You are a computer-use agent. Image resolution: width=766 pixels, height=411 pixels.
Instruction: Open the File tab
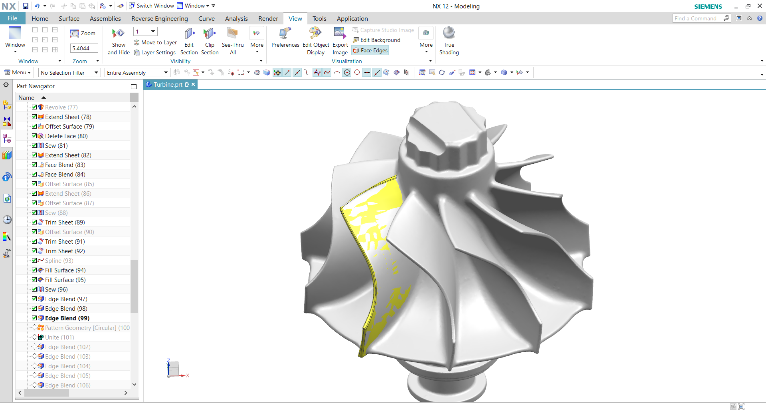[x=12, y=18]
